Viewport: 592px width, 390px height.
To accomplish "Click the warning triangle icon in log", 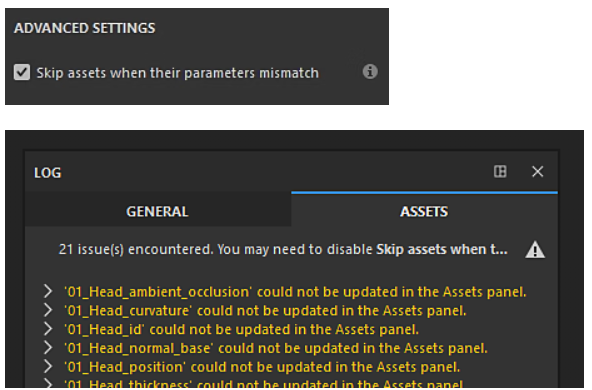I will point(535,250).
